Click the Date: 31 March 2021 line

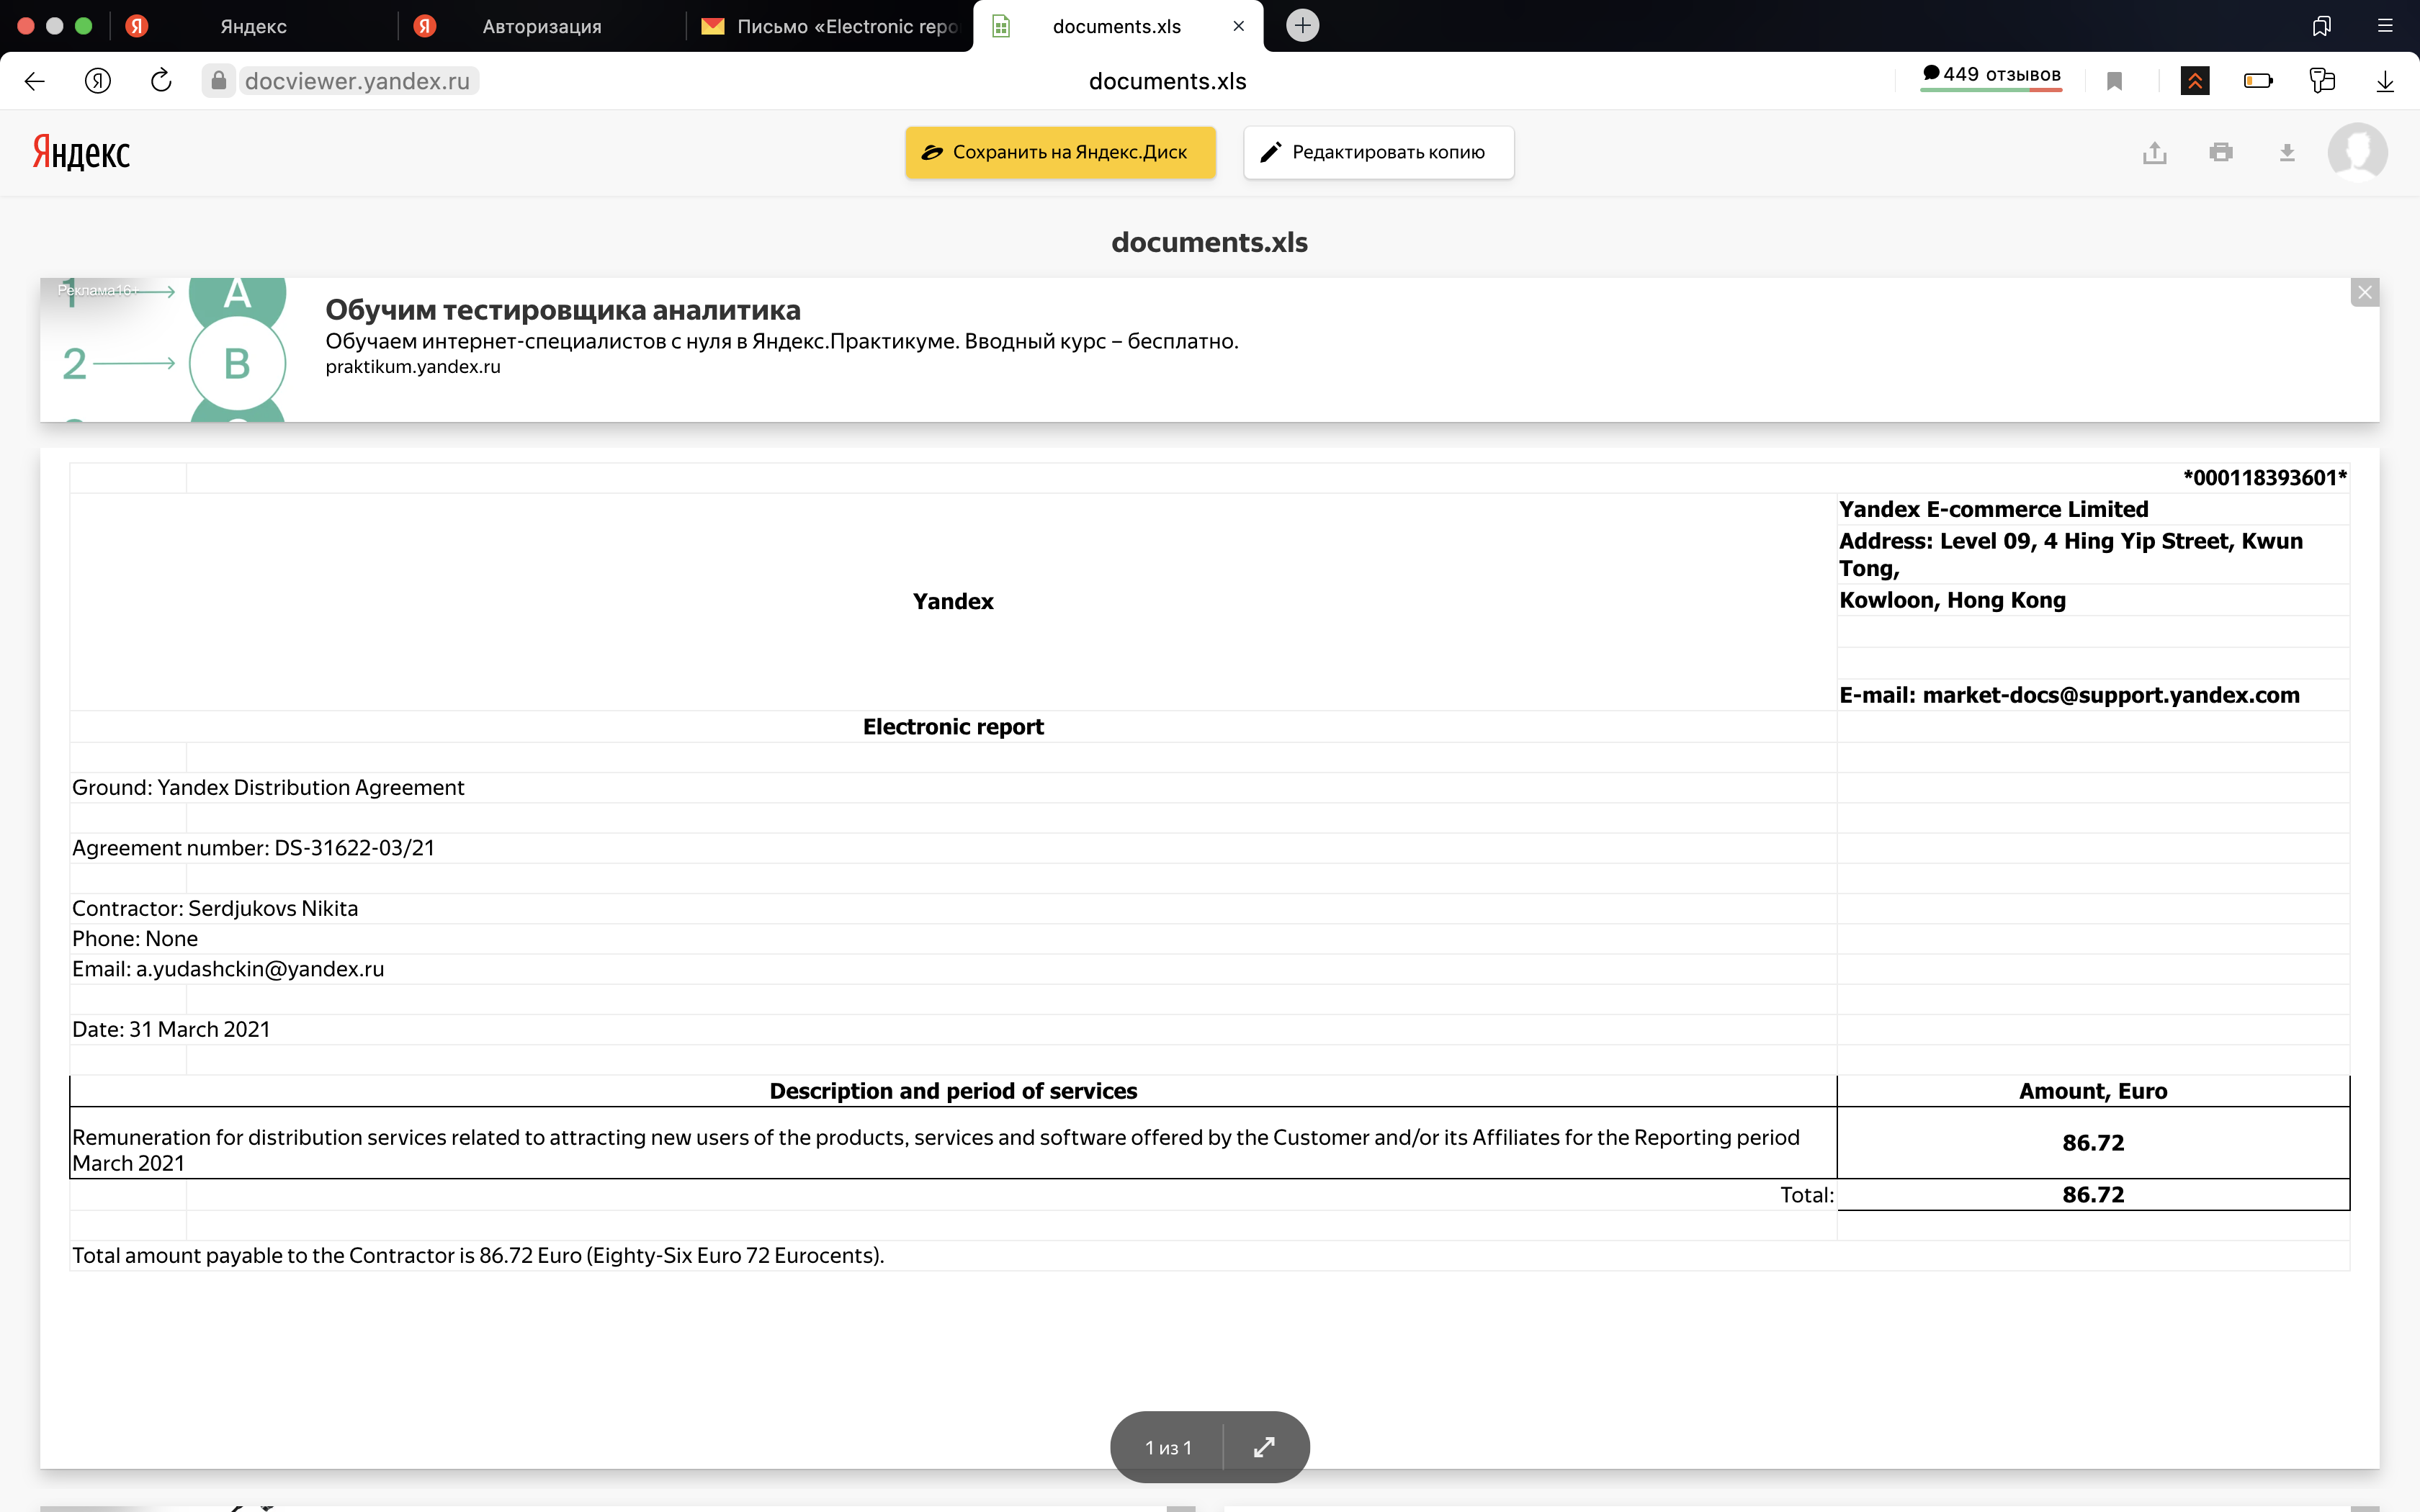pyautogui.click(x=171, y=1029)
